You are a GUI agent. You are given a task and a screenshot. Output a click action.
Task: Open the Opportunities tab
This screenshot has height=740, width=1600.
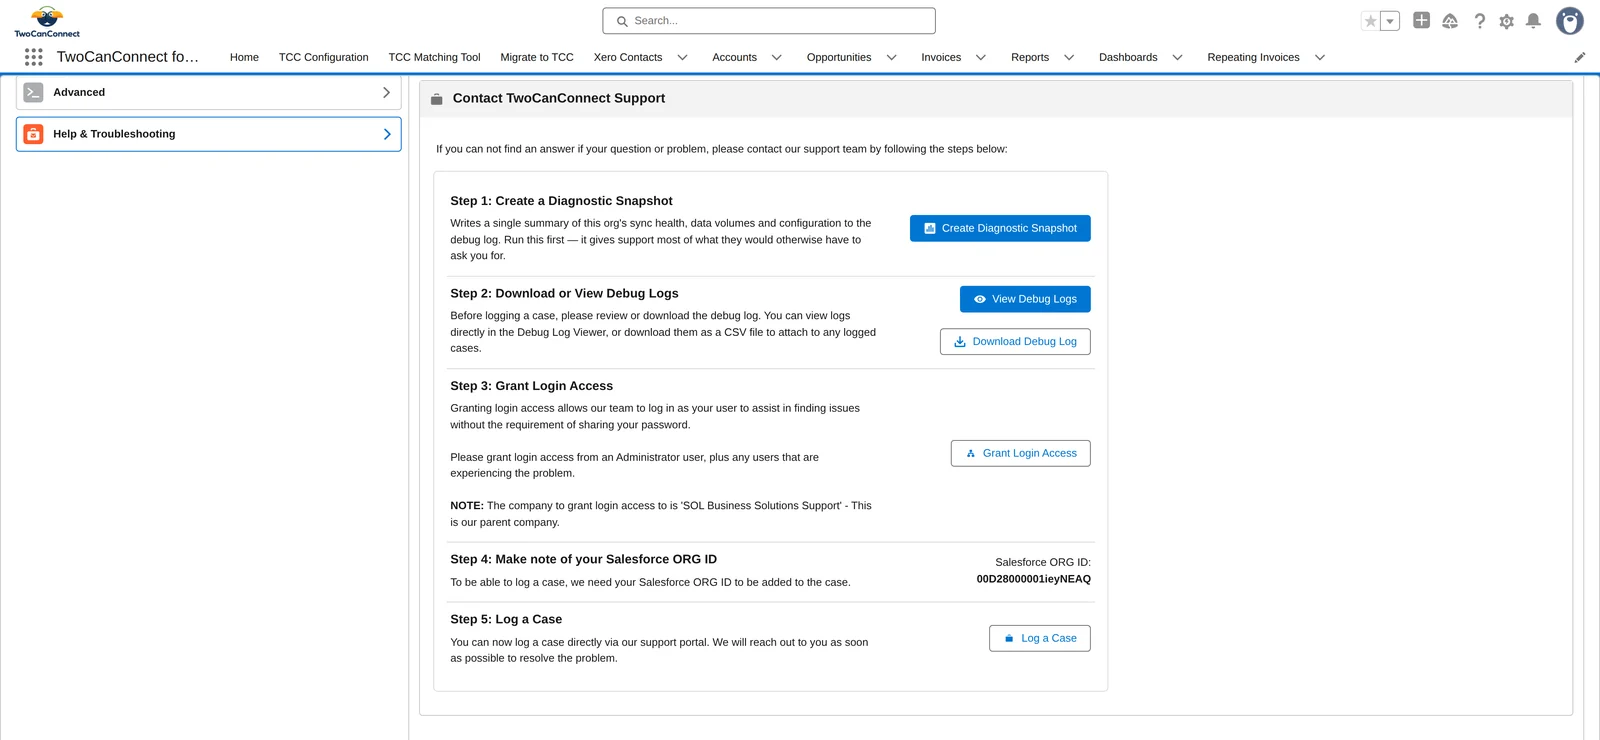839,57
